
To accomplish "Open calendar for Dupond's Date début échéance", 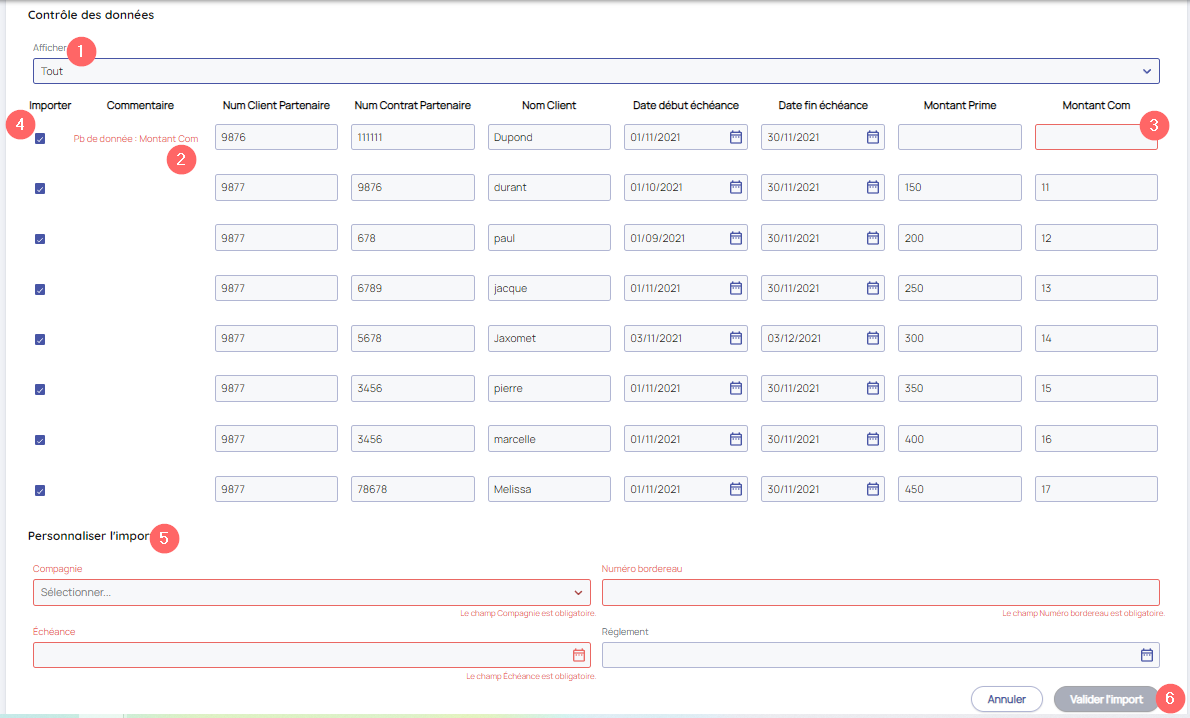I will [x=735, y=137].
